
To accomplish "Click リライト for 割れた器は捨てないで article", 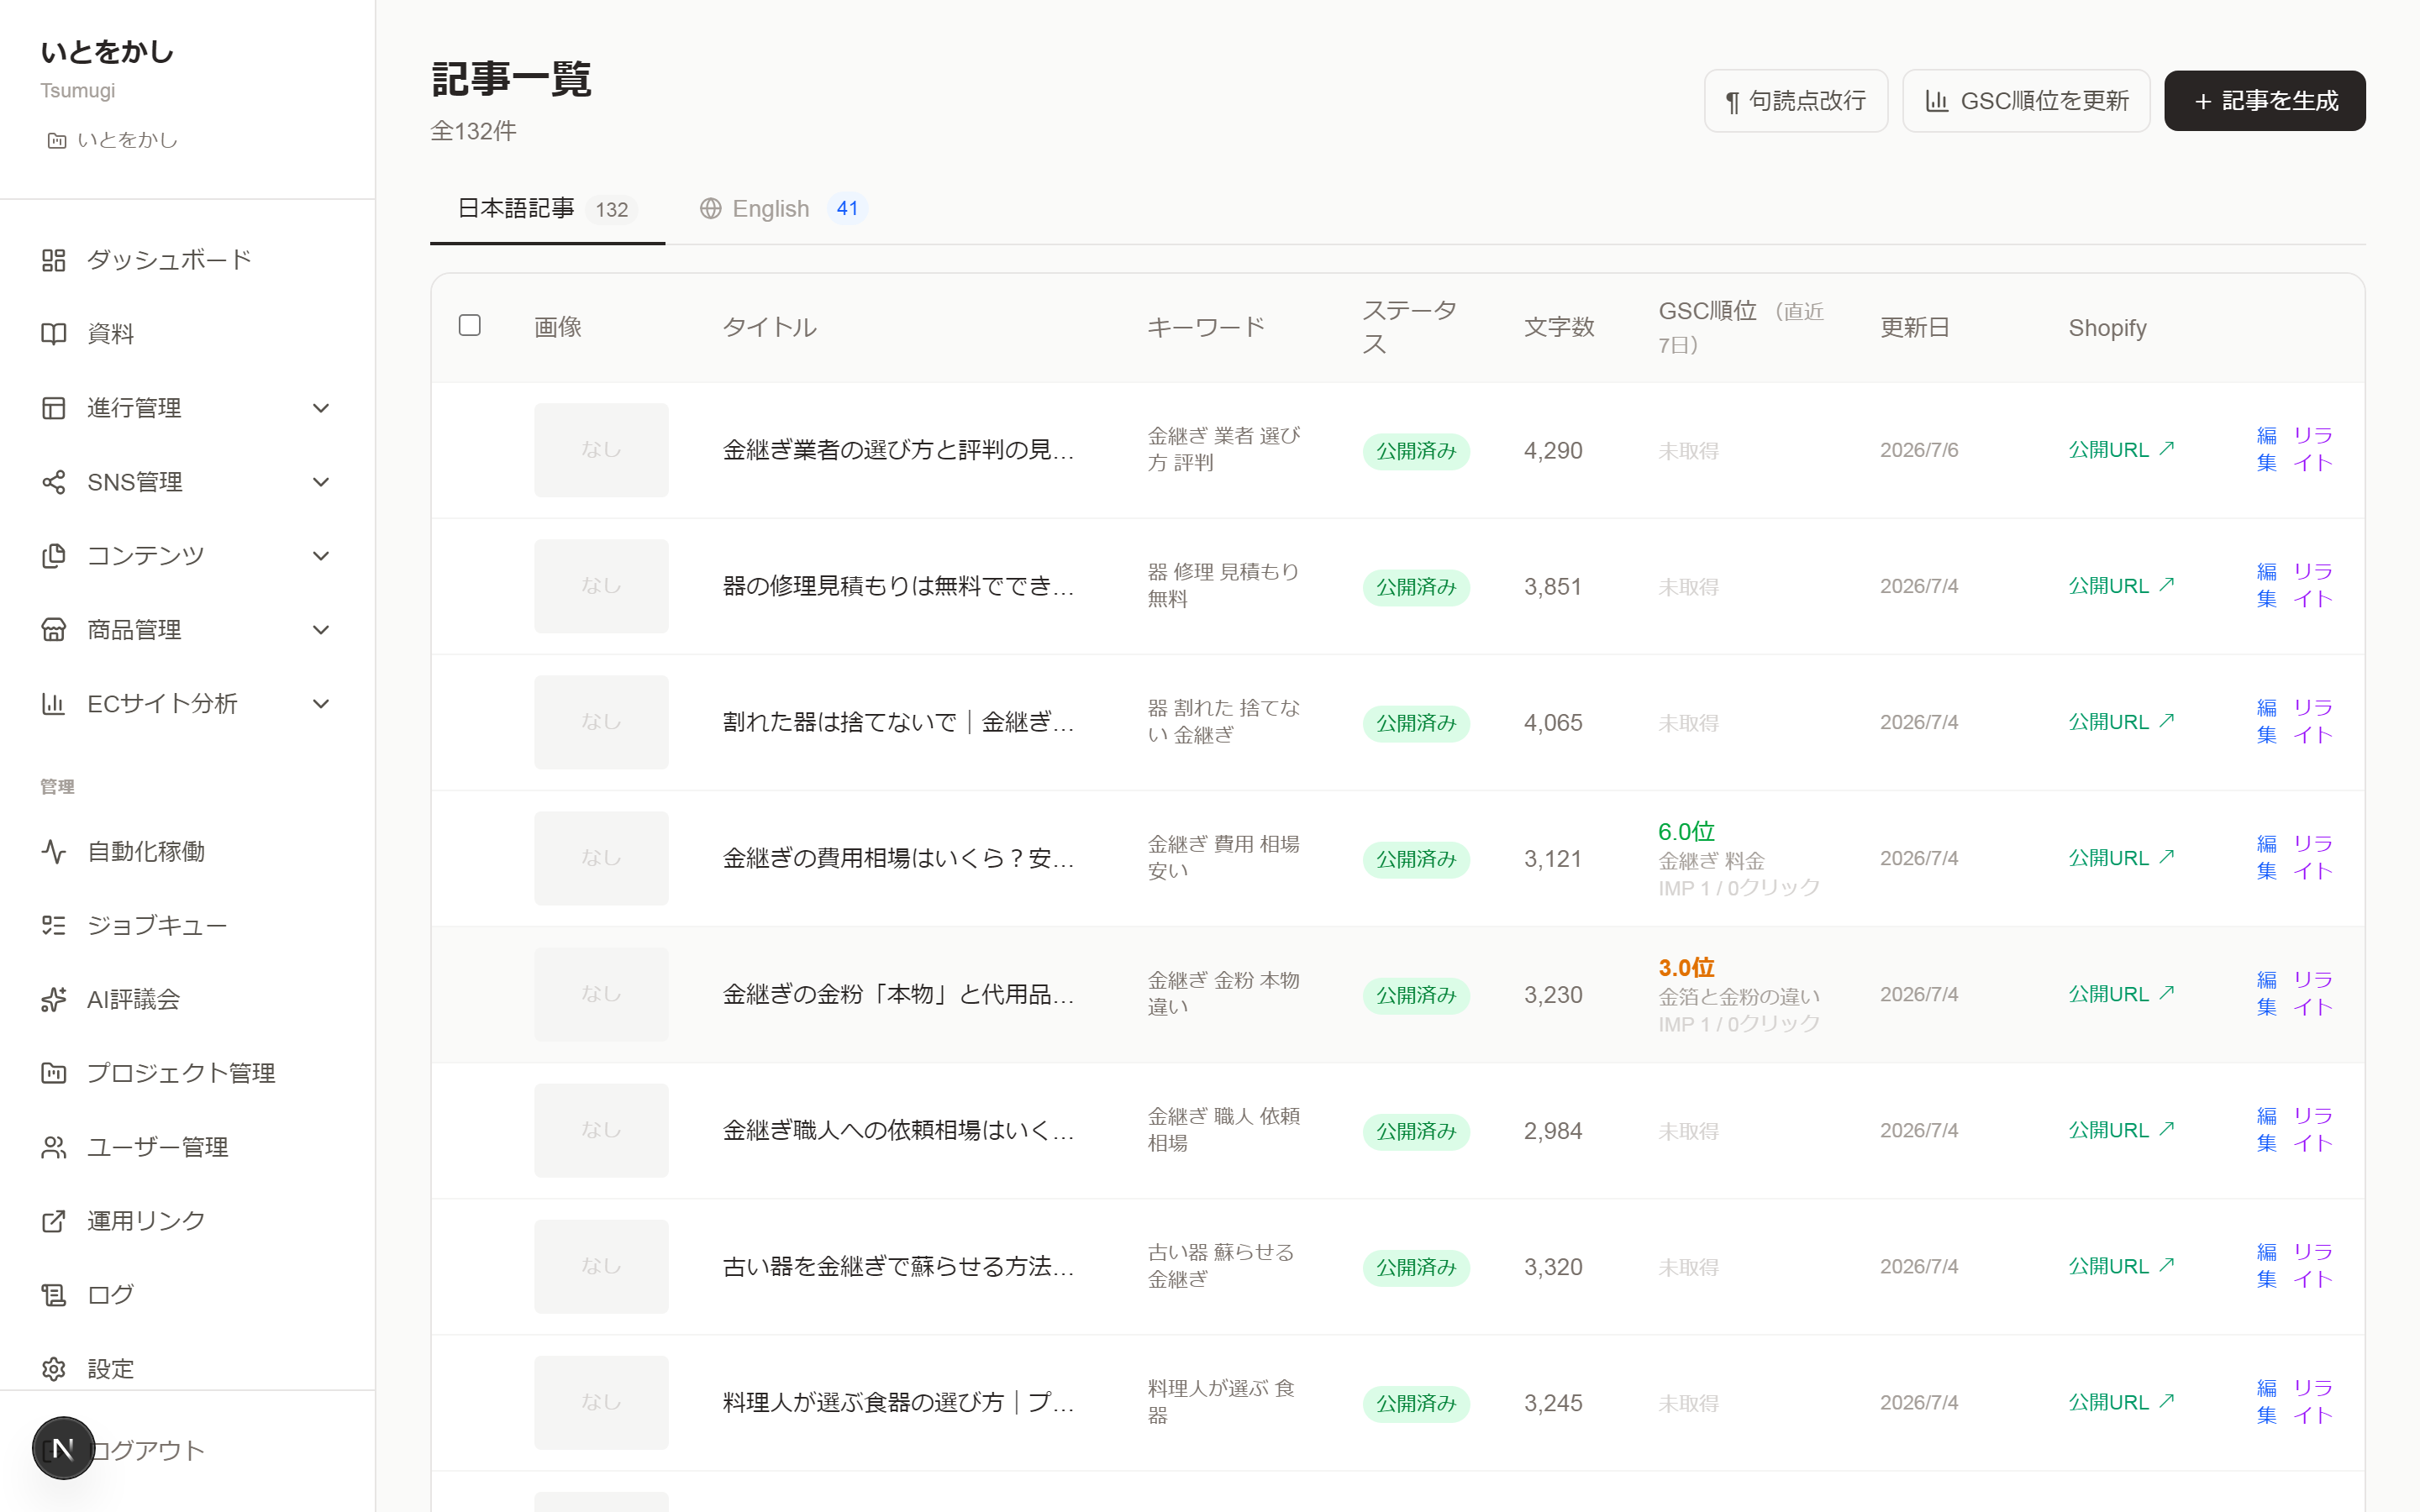I will click(x=2313, y=722).
